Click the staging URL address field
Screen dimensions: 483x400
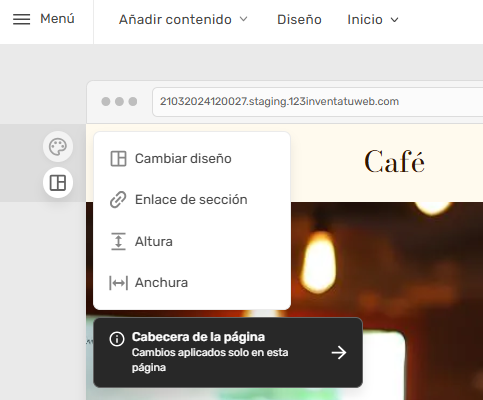[x=318, y=102]
